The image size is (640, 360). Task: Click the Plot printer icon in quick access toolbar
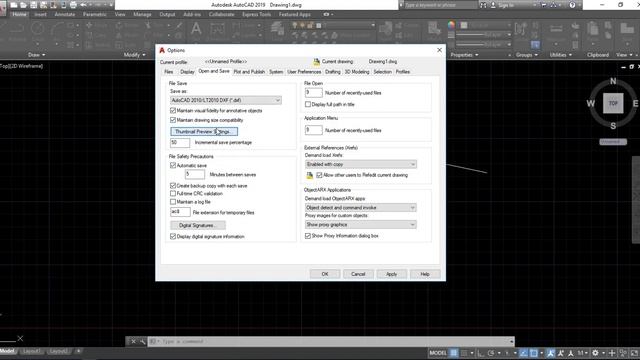point(73,5)
